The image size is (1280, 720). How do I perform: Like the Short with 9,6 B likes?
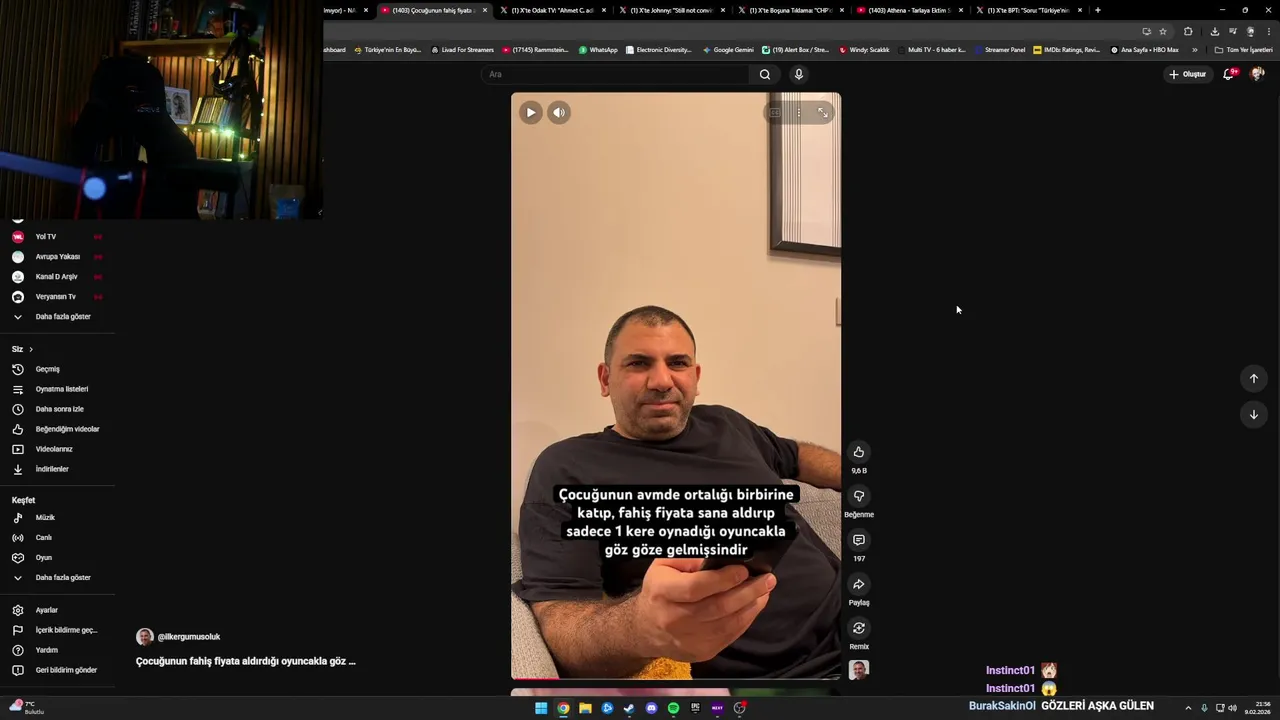coord(859,452)
